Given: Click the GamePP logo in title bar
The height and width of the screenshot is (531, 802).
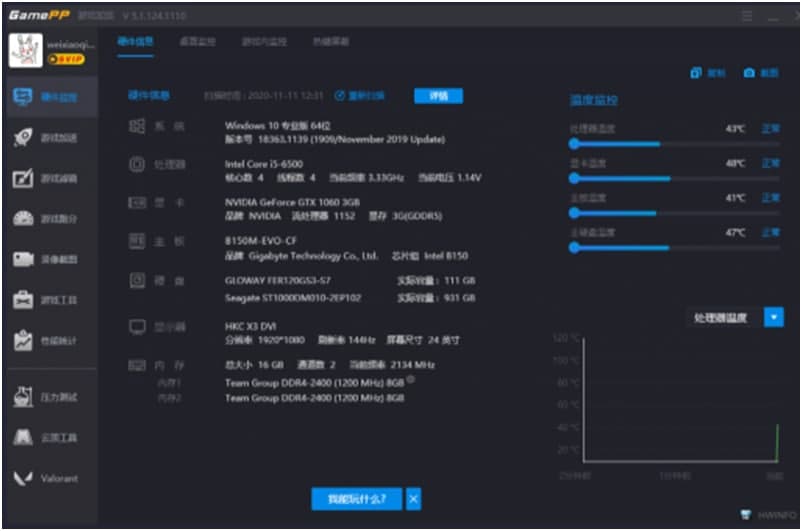Looking at the screenshot, I should tap(39, 15).
